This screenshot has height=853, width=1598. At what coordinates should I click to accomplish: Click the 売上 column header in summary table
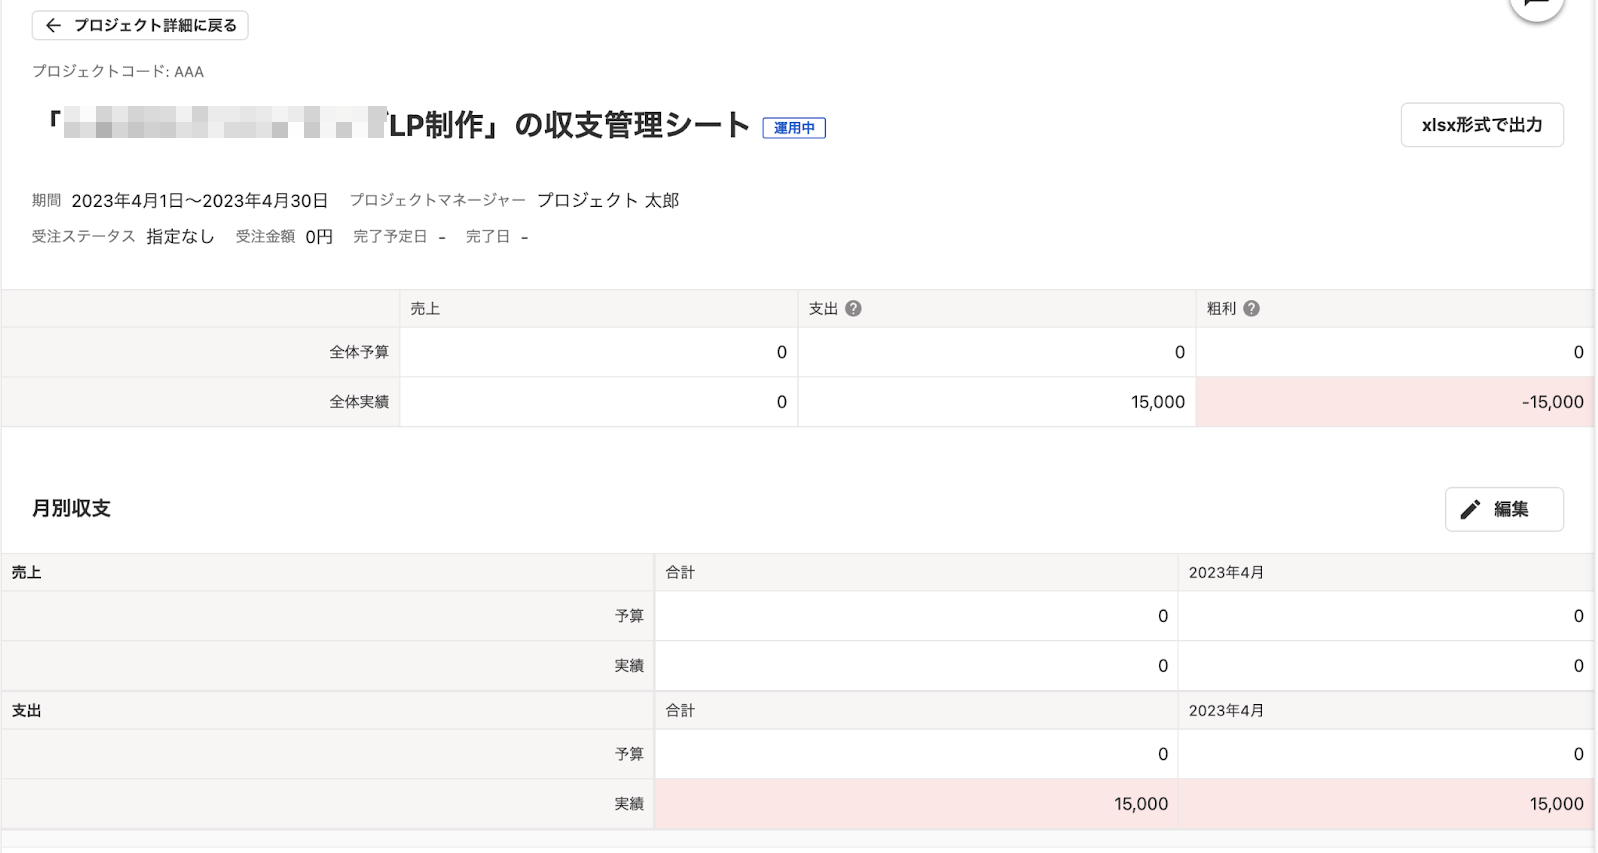[425, 309]
